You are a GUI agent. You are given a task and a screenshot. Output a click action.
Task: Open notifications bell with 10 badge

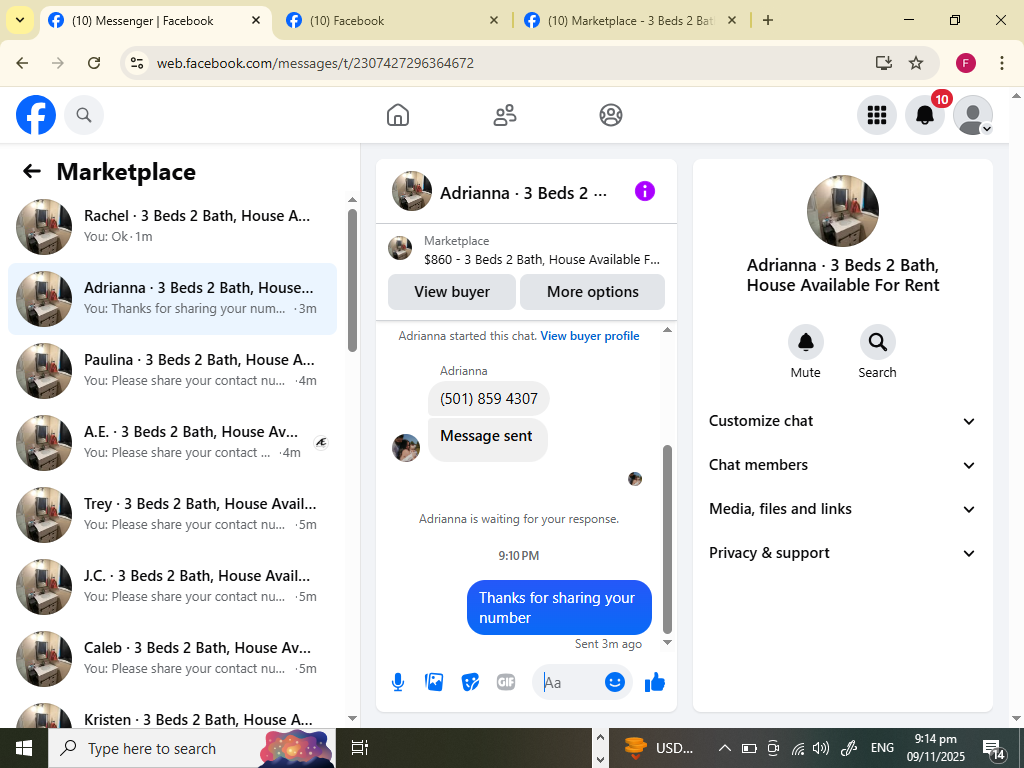925,115
